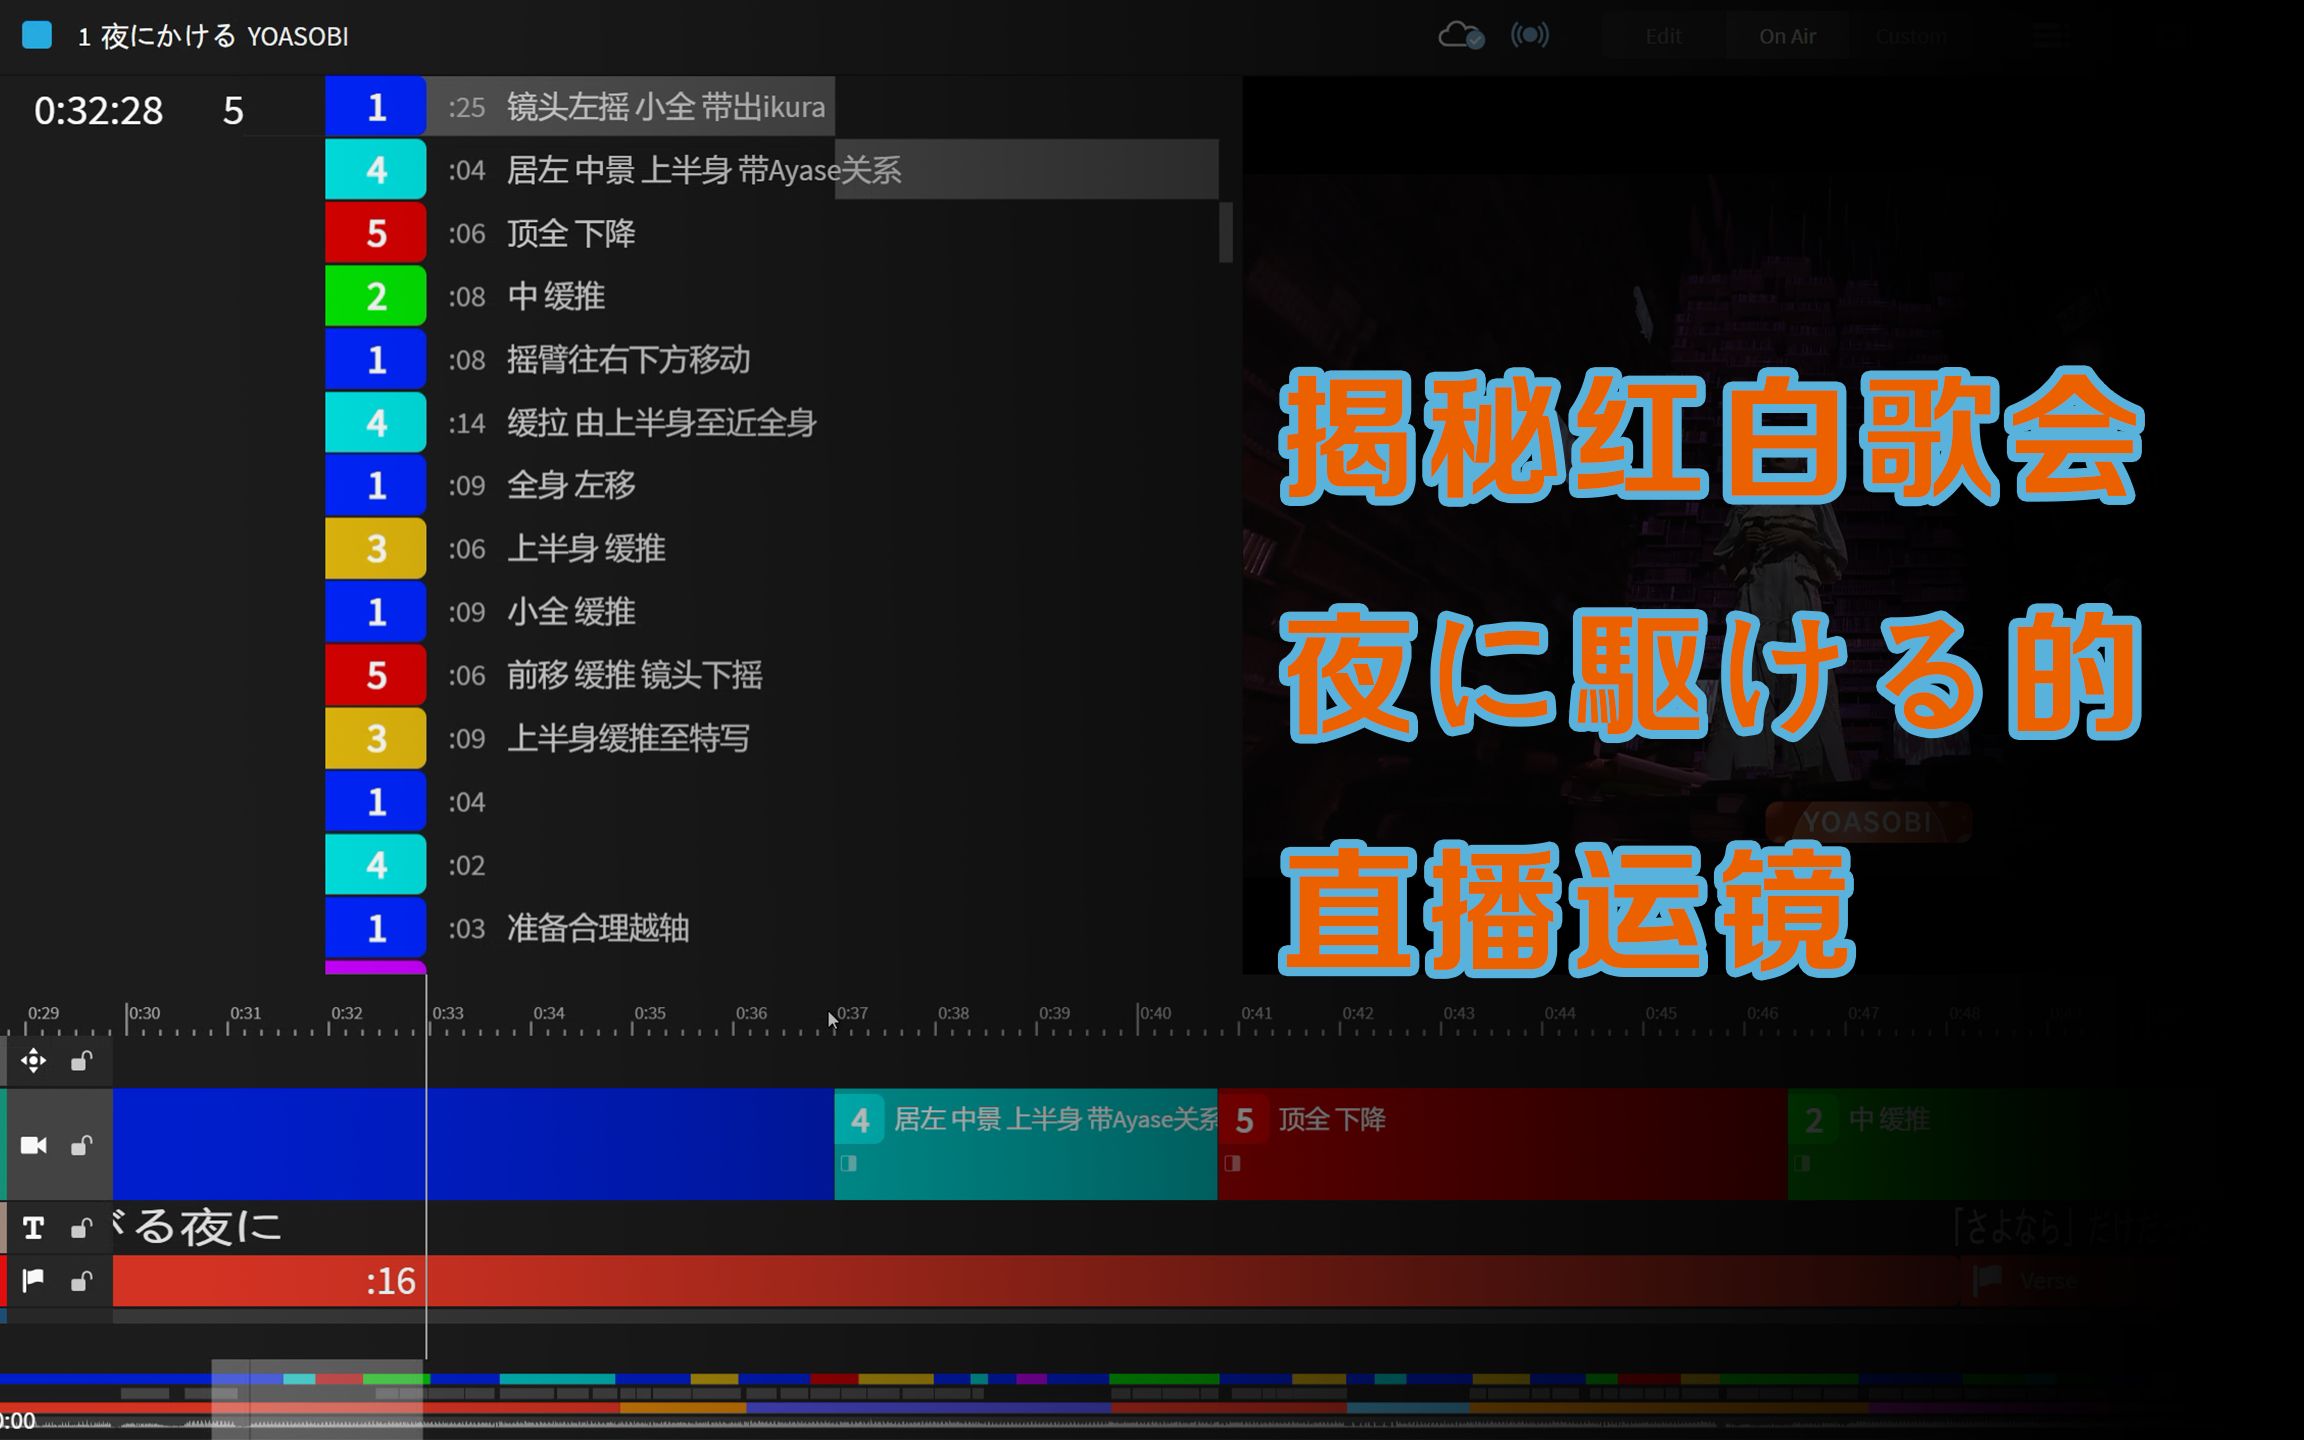
Task: Toggle the lock on the flag track
Action: click(x=82, y=1281)
